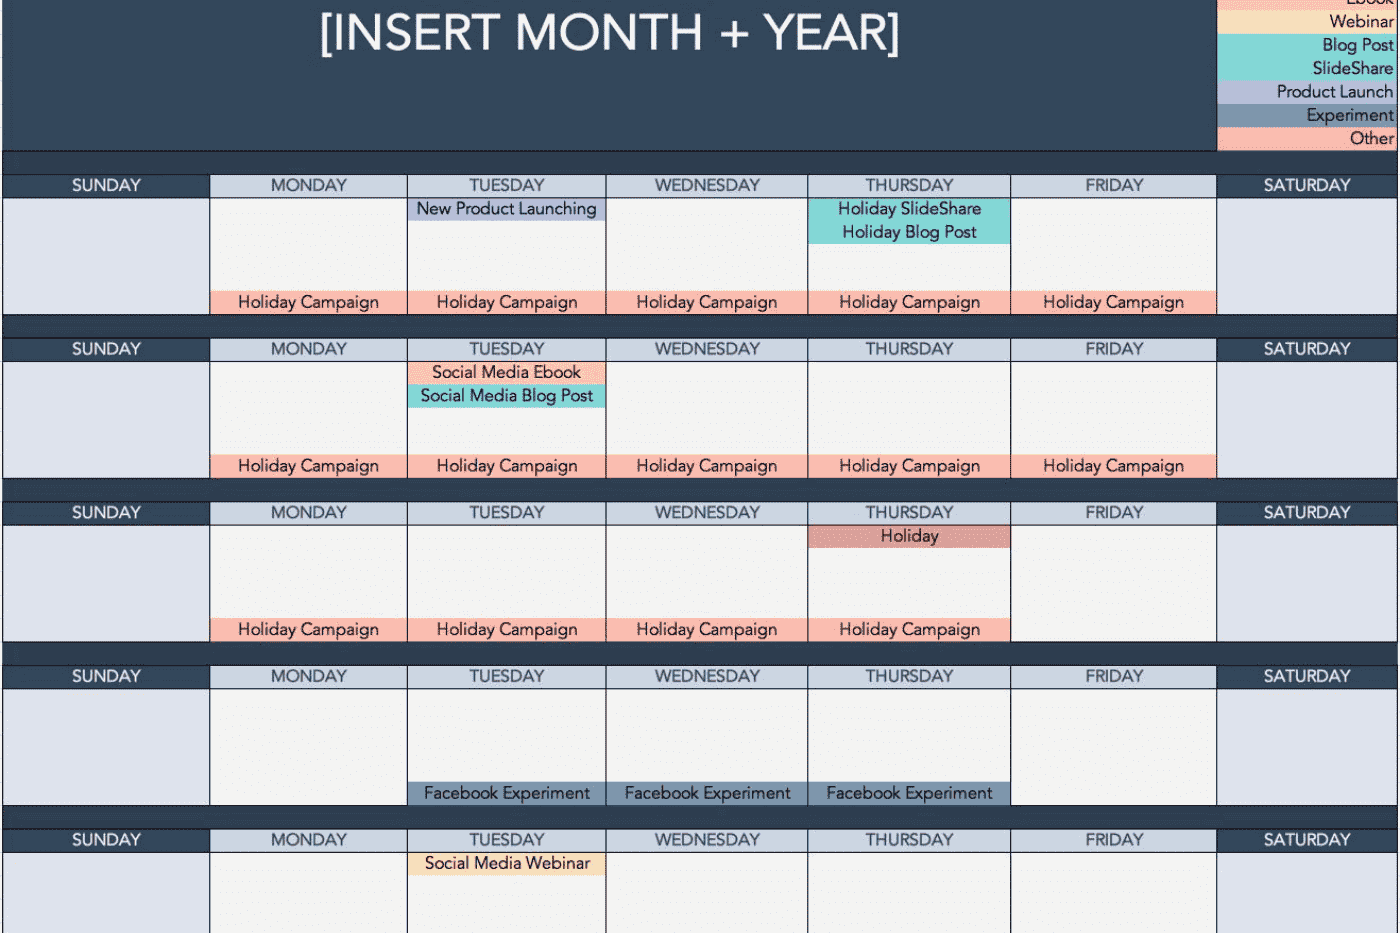Click the standalone Holiday event on Thursday
The width and height of the screenshot is (1400, 933).
pos(909,536)
